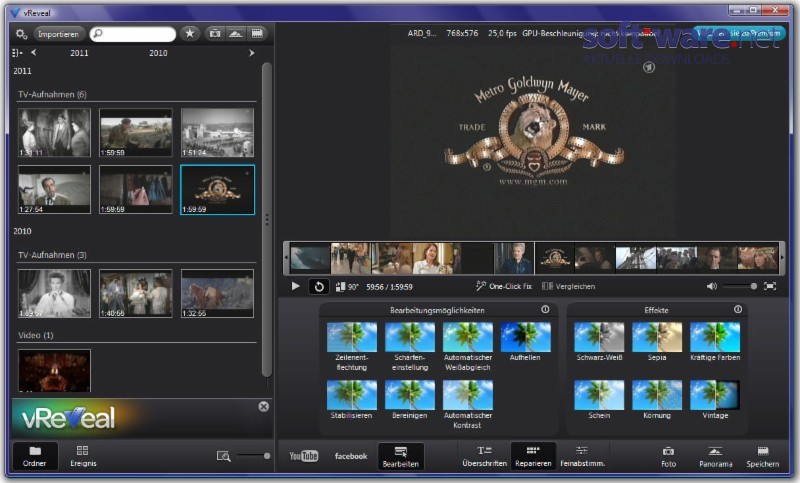Focus the library search field
The width and height of the screenshot is (800, 483).
click(133, 34)
